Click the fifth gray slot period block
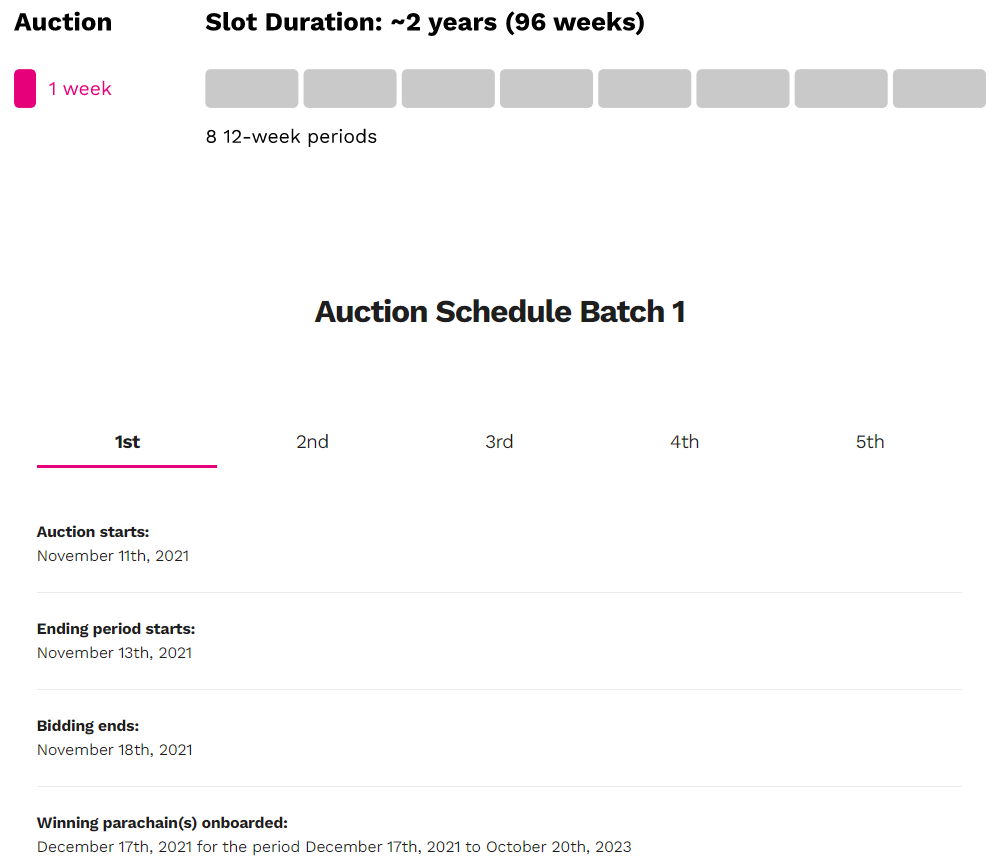Viewport: 997px width, 866px height. coord(645,89)
